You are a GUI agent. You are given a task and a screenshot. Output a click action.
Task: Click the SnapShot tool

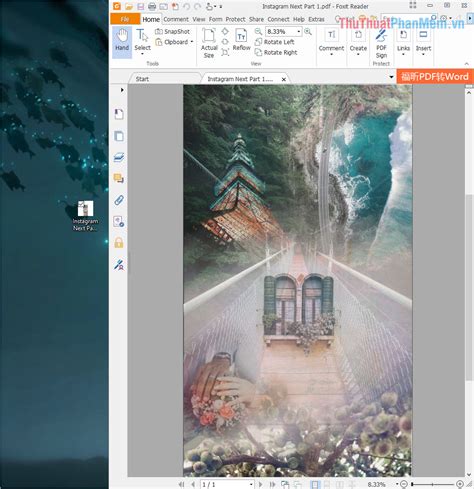(173, 32)
